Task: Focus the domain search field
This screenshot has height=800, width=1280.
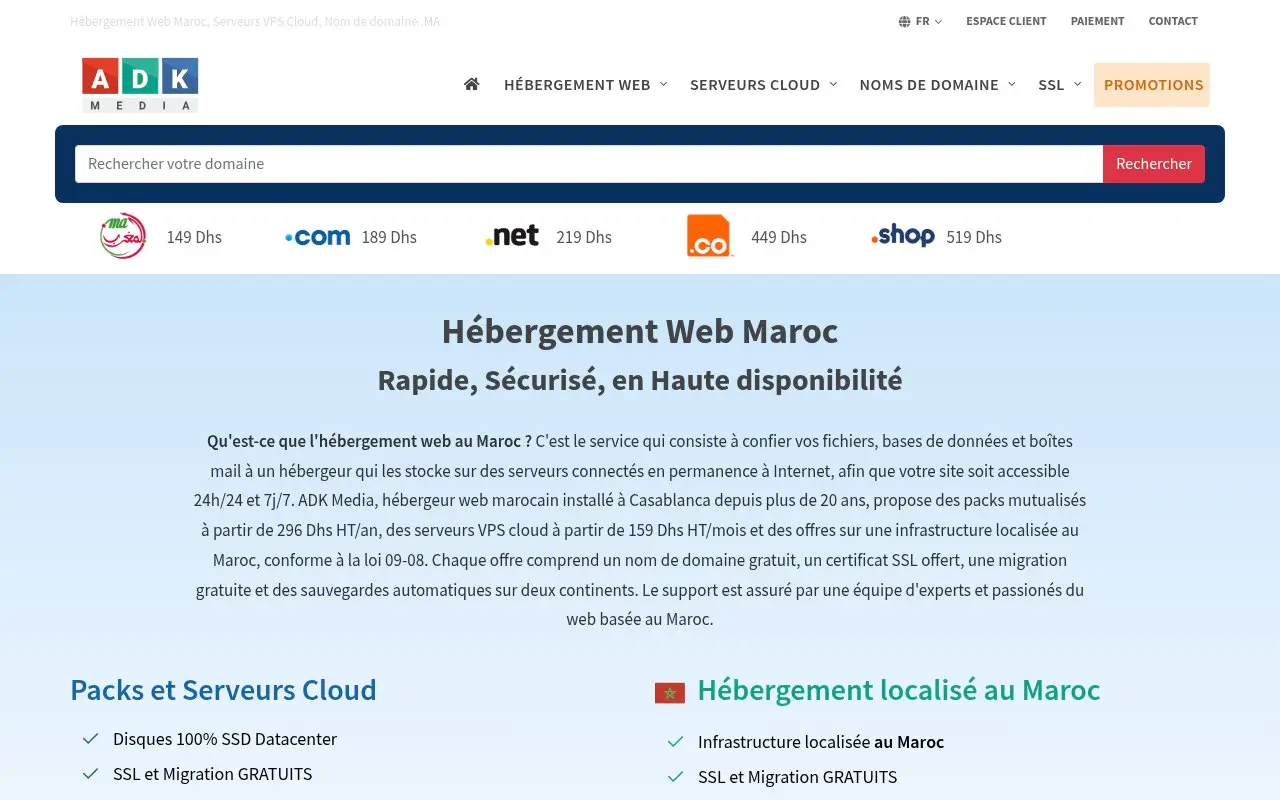Action: click(589, 164)
